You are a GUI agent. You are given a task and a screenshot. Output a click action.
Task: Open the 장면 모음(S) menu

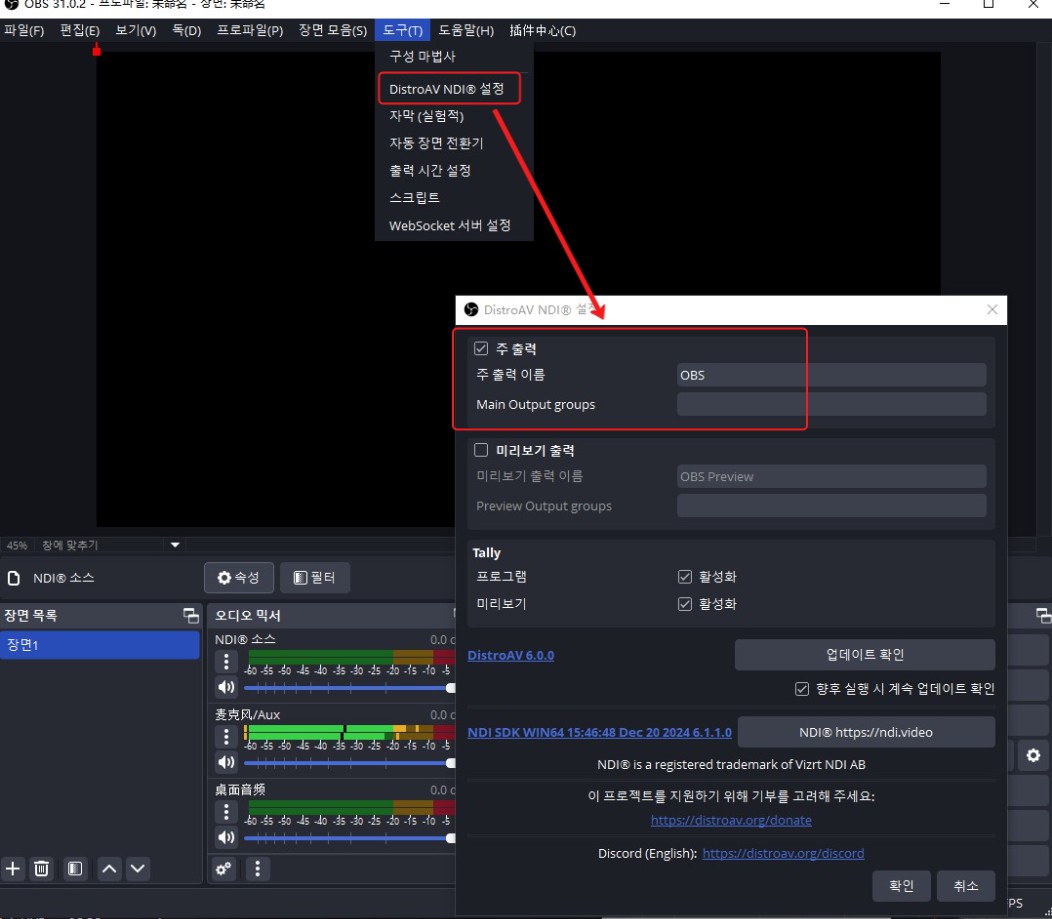333,30
